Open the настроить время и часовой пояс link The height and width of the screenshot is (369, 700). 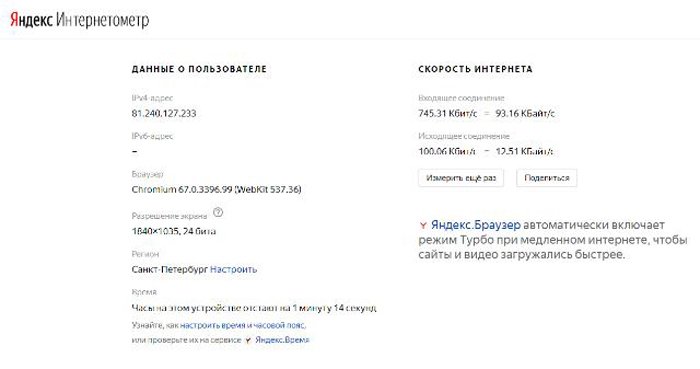click(x=243, y=325)
